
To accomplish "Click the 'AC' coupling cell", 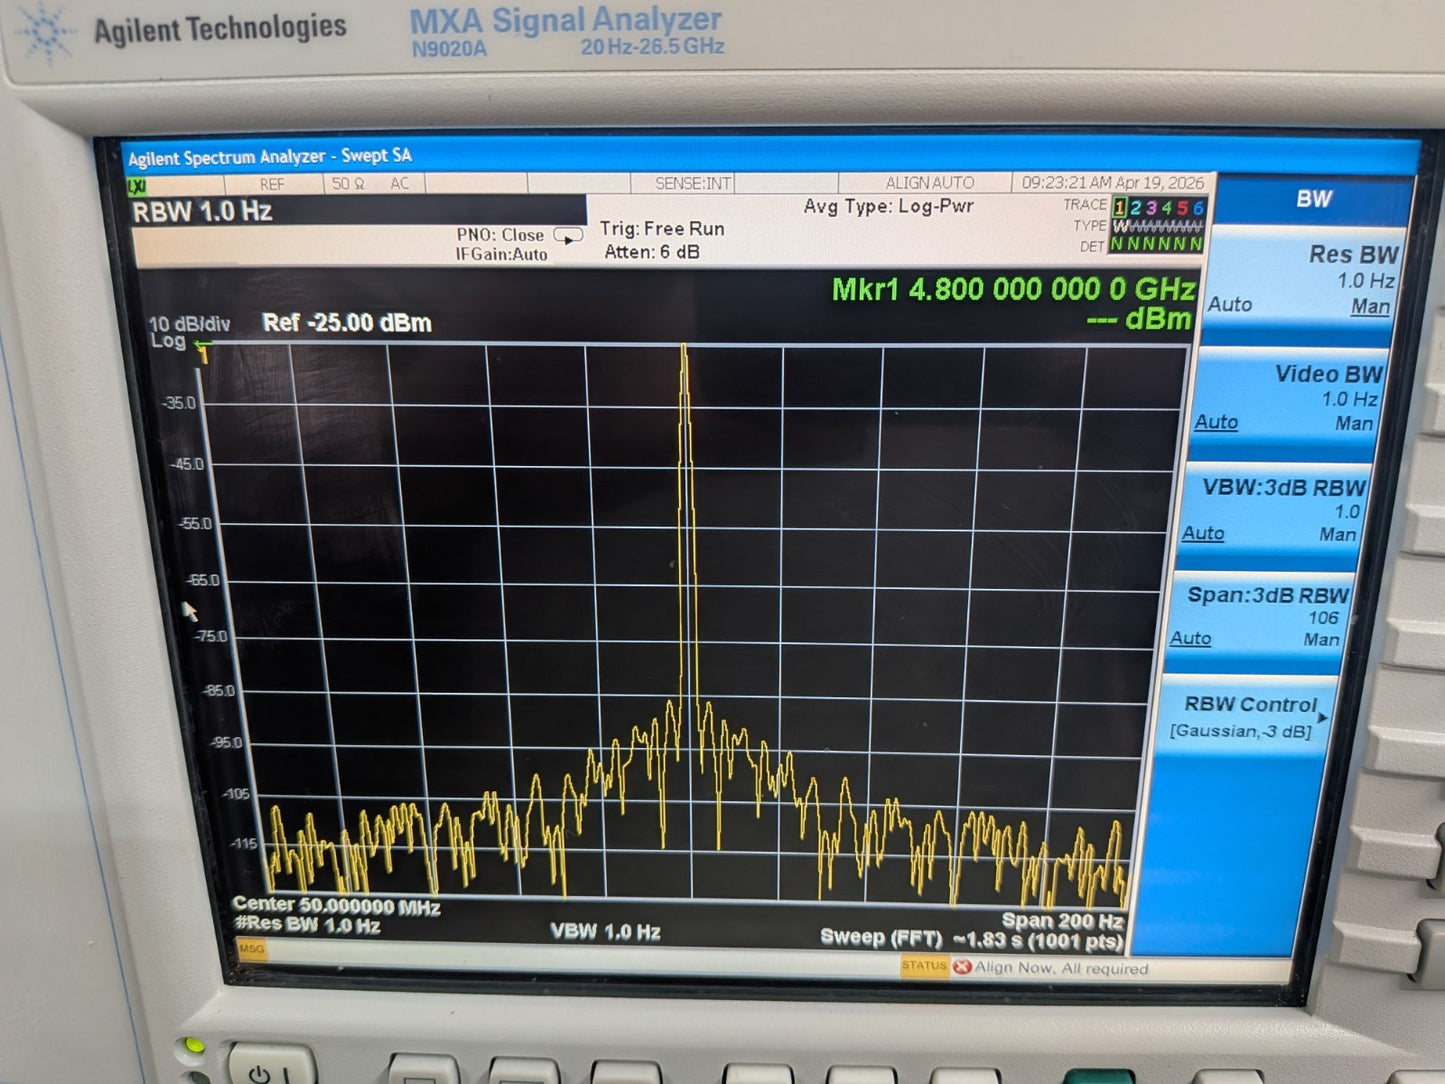I will click(400, 184).
